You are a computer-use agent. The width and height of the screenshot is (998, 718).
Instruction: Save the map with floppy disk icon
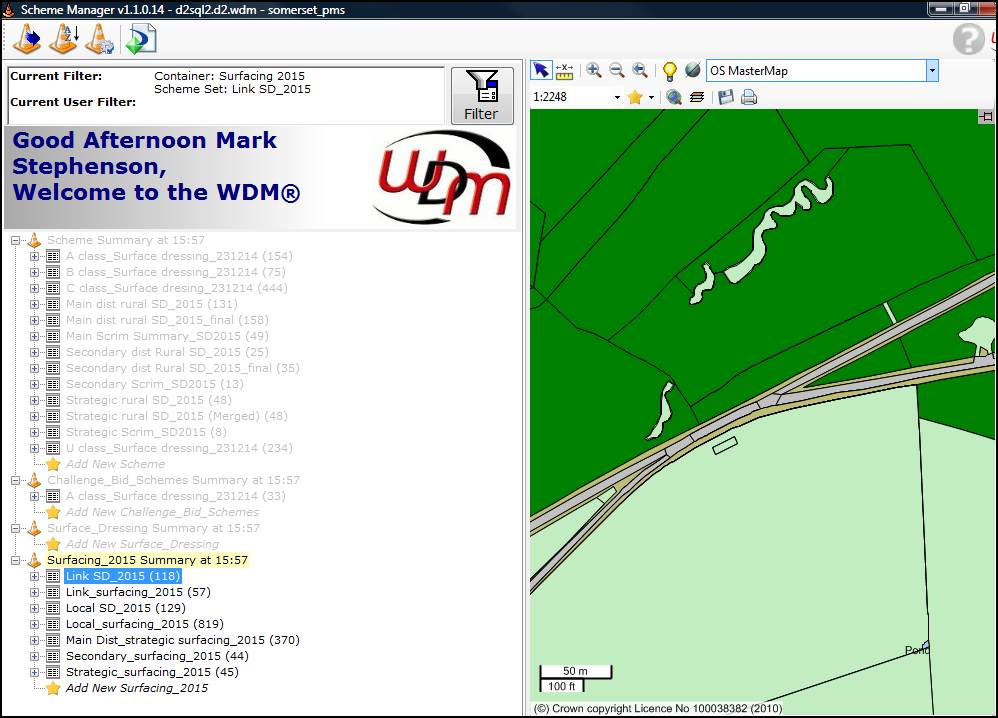click(726, 97)
